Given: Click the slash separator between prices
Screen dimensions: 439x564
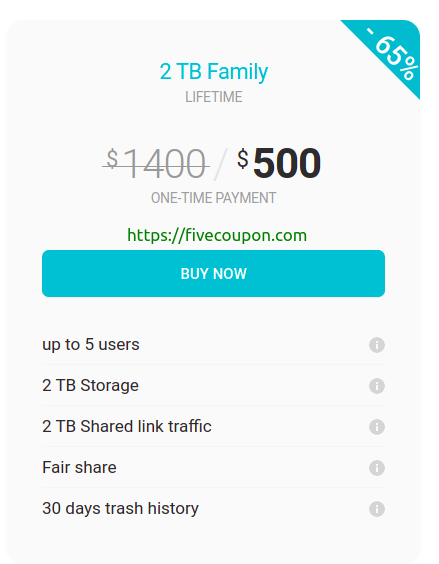Looking at the screenshot, I should pyautogui.click(x=221, y=164).
